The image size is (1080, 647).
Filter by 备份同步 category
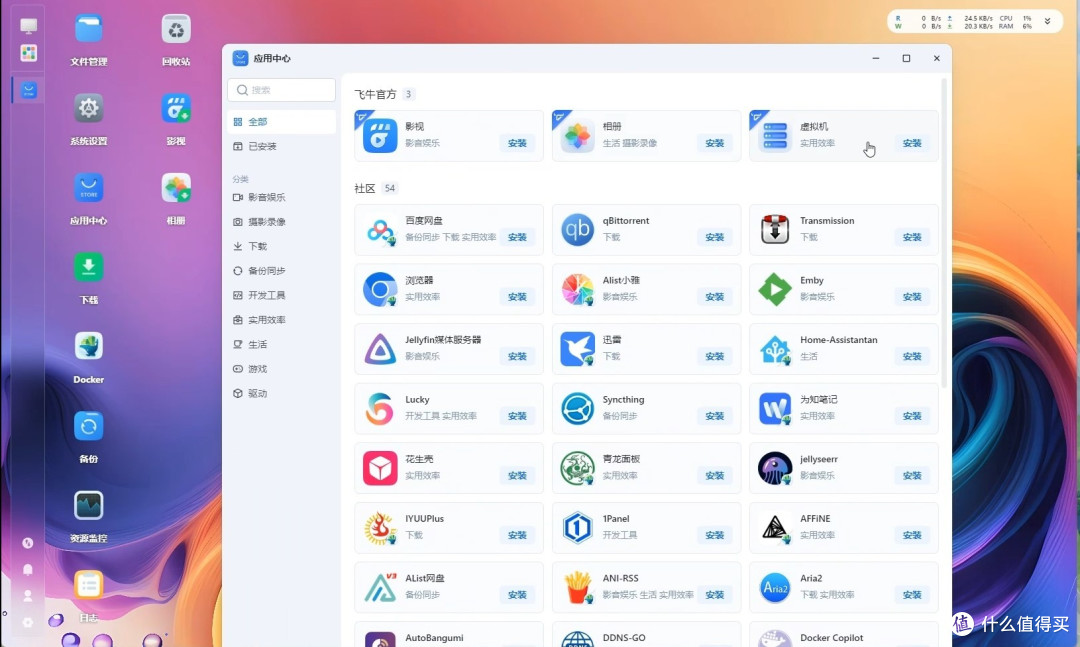[281, 271]
